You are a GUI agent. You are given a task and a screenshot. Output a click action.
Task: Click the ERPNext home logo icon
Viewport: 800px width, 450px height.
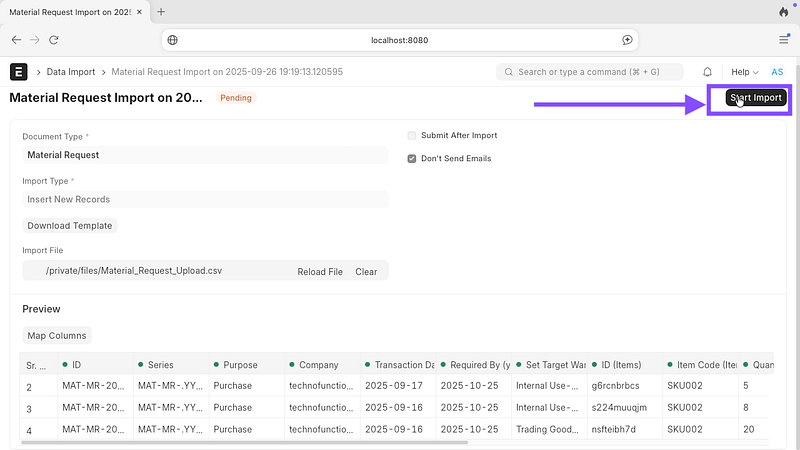click(x=18, y=72)
